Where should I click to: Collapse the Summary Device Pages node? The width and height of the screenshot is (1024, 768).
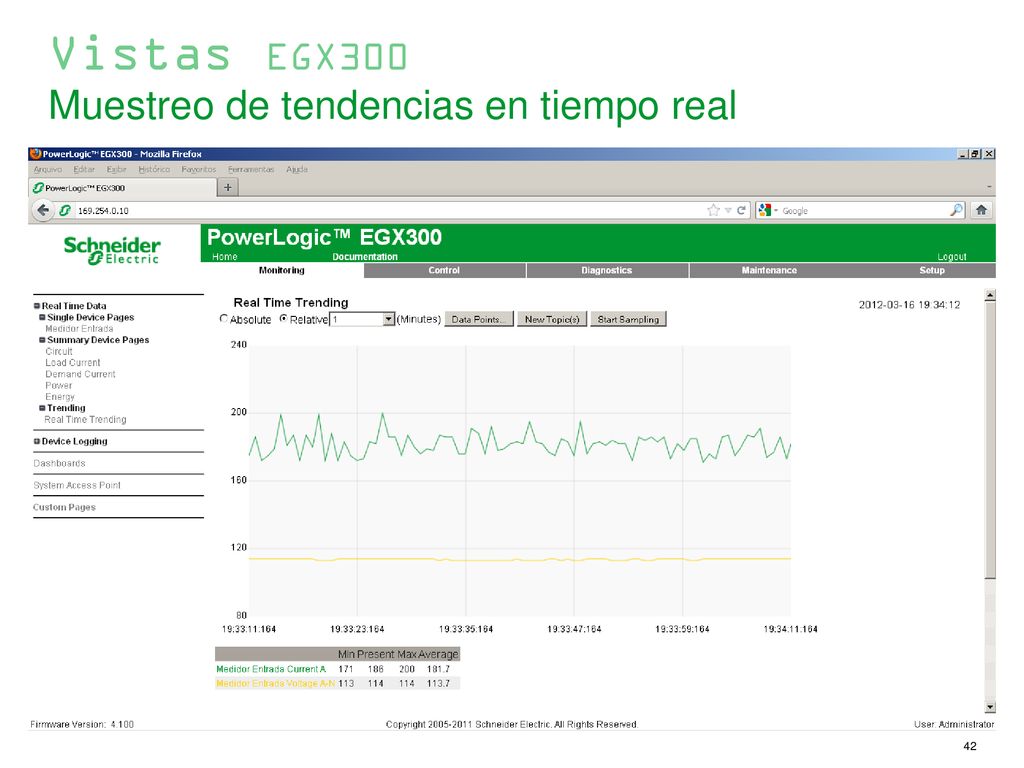tap(42, 340)
